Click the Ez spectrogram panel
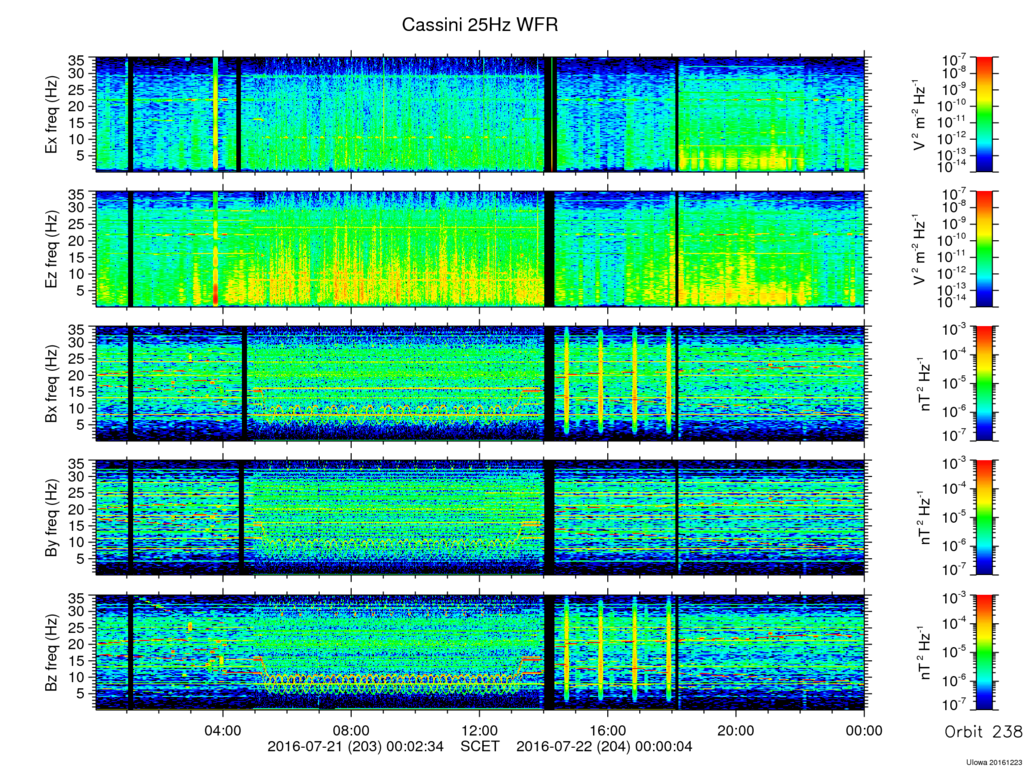The height and width of the screenshot is (767, 1024). (x=480, y=249)
